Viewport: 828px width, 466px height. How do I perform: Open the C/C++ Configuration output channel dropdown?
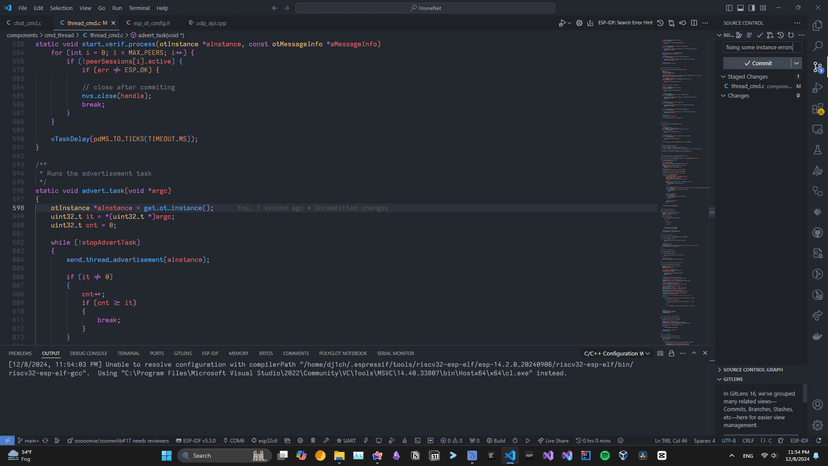coord(616,353)
